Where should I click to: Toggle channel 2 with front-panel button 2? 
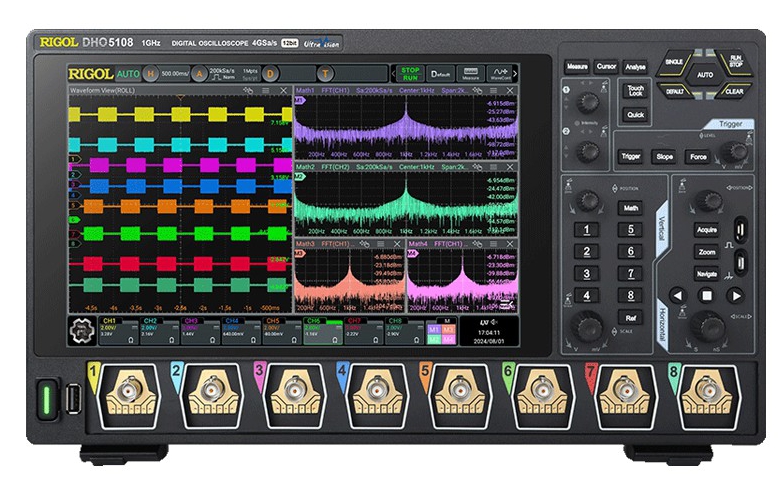click(586, 252)
